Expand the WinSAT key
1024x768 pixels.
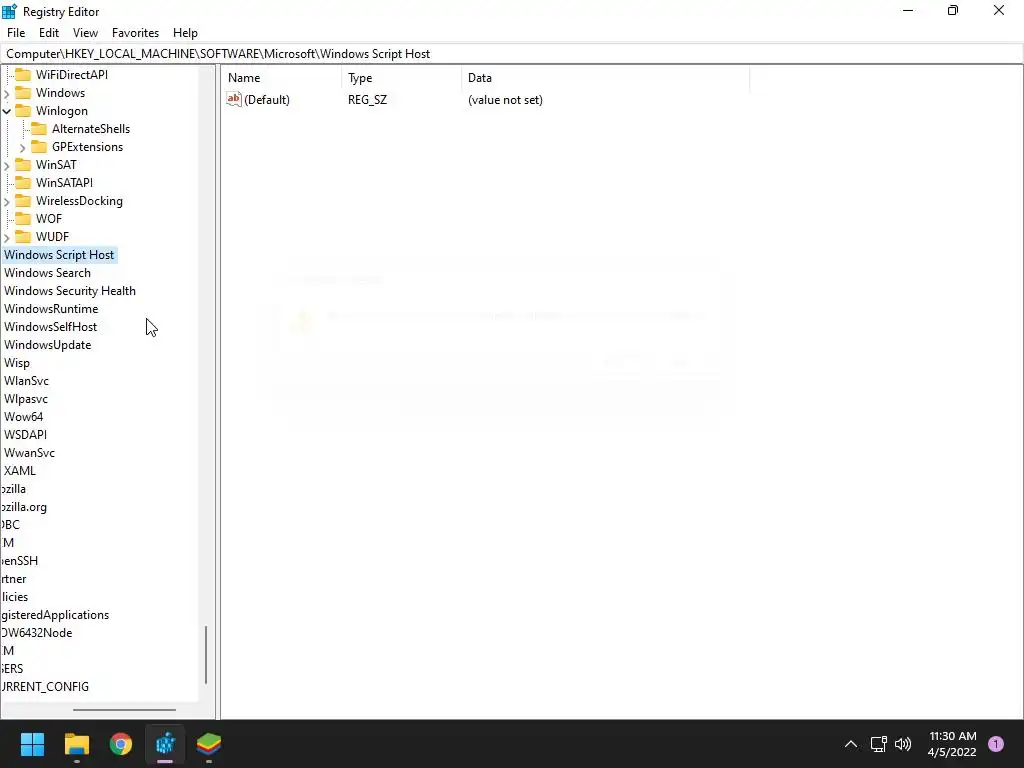7,165
